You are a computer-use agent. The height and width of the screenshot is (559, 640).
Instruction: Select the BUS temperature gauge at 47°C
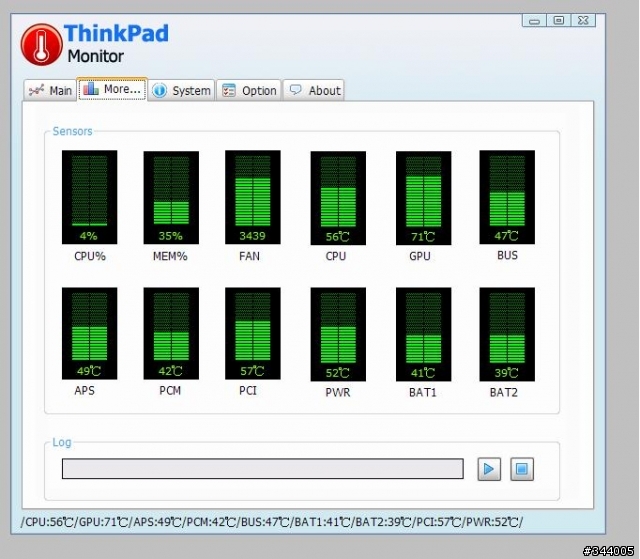(x=507, y=197)
